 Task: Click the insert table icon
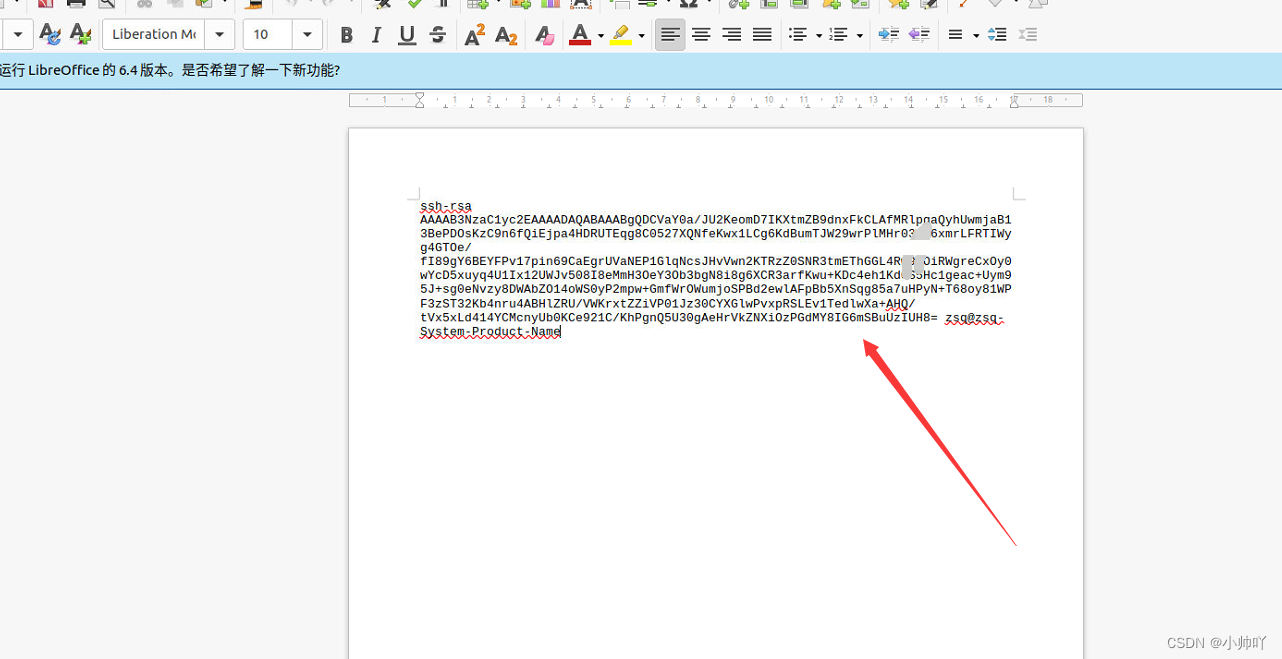(478, 3)
